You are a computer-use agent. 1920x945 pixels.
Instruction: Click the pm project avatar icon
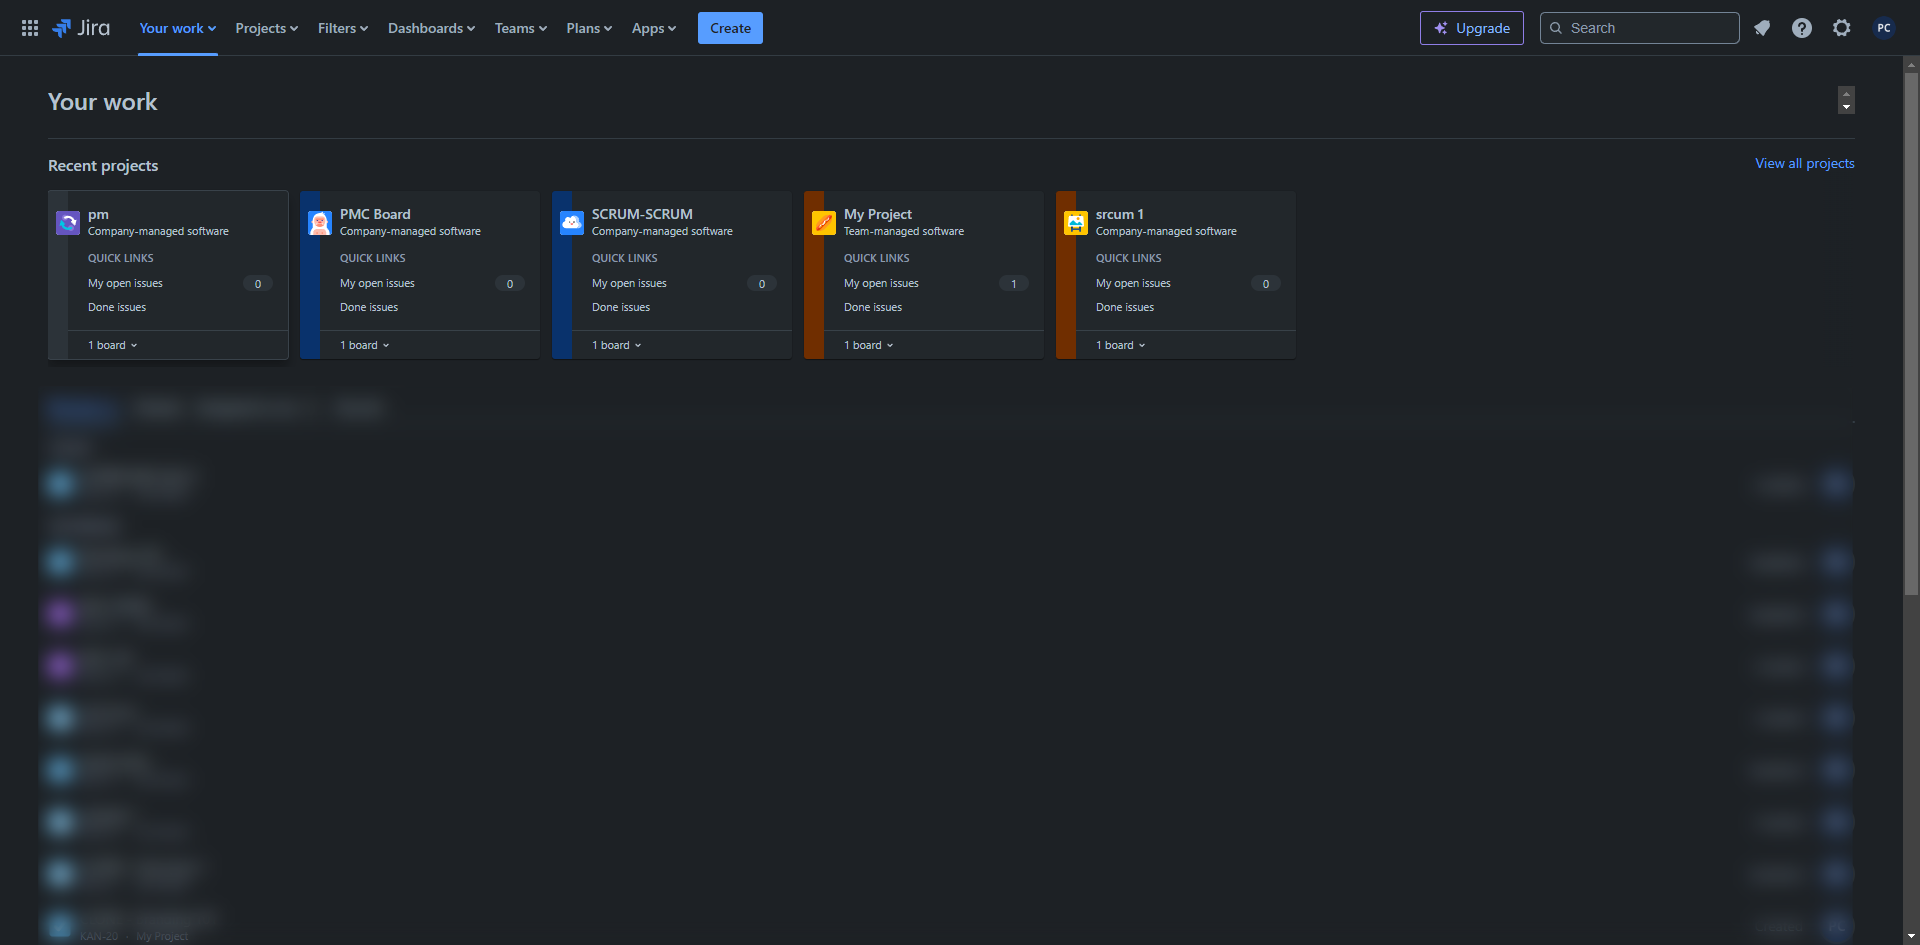point(68,222)
